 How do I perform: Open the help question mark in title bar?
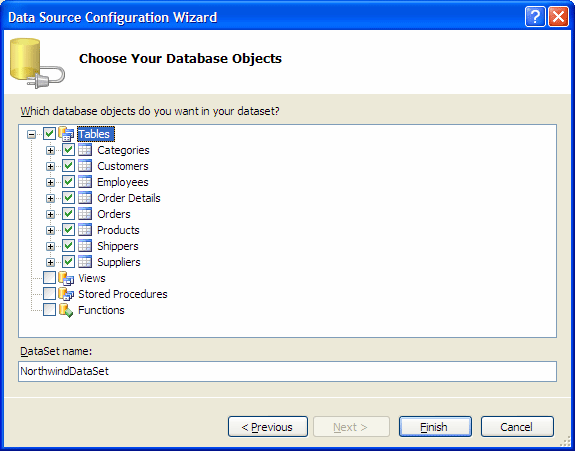click(x=535, y=17)
